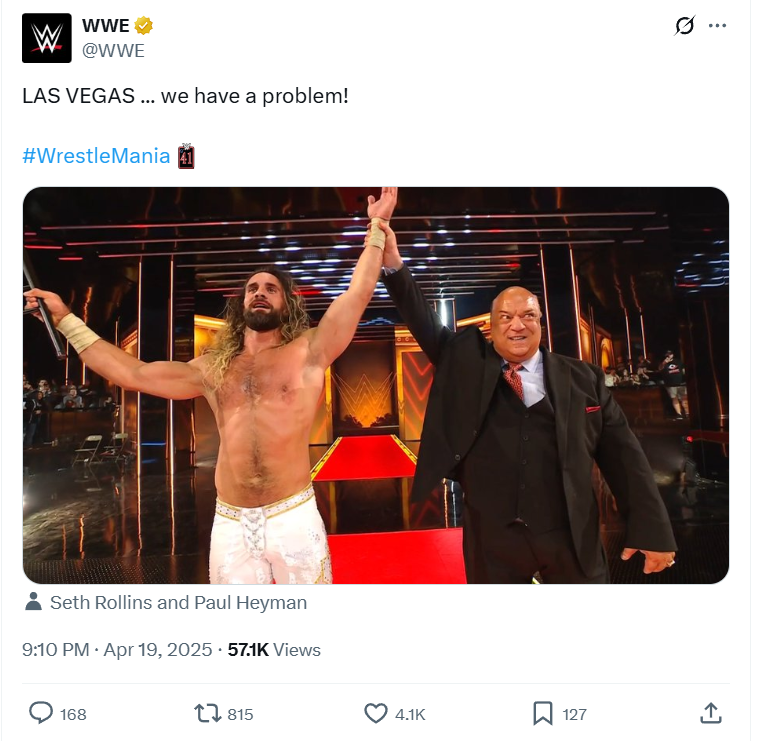Bookmark this post using the bookmark icon
This screenshot has width=782, height=741.
[x=543, y=713]
